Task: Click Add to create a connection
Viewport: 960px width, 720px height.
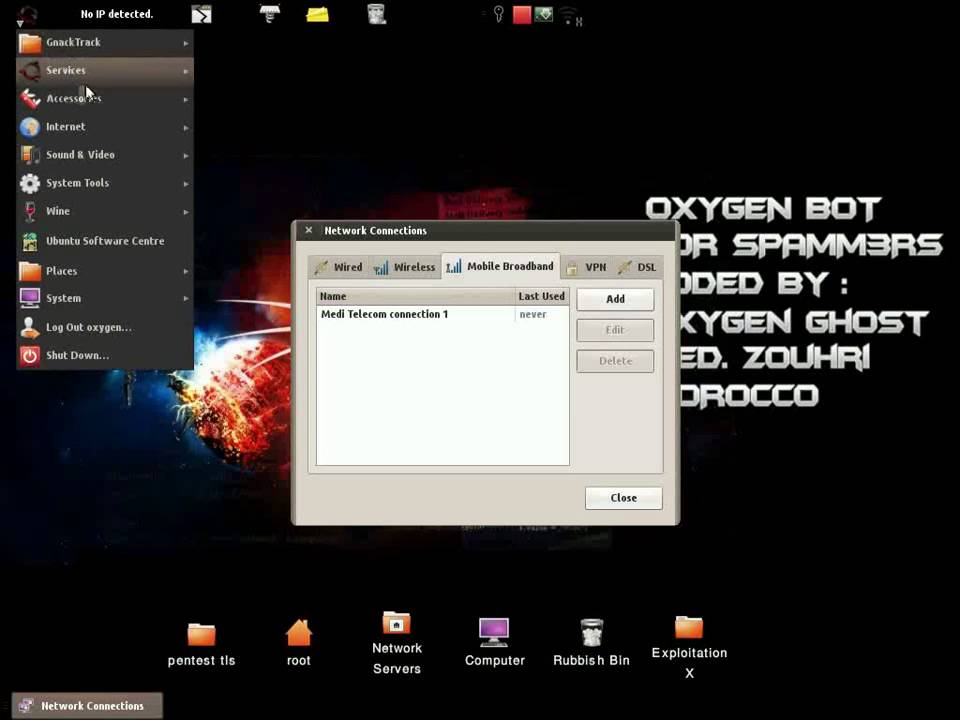Action: pyautogui.click(x=615, y=299)
